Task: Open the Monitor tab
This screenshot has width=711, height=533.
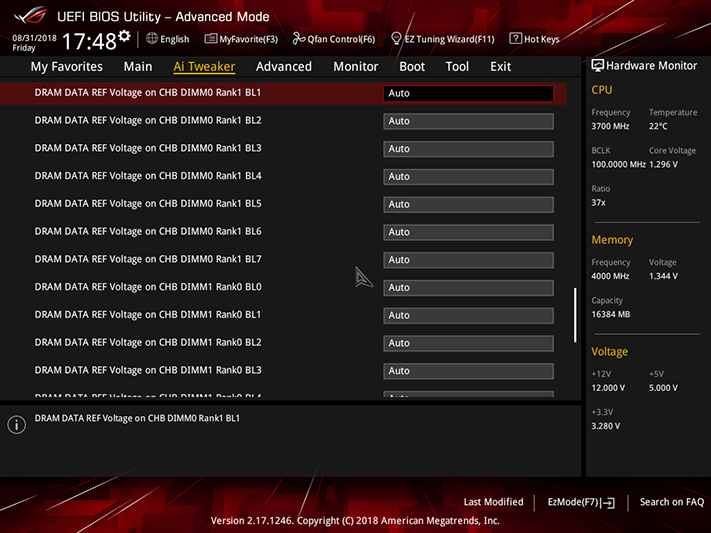Action: pyautogui.click(x=356, y=67)
